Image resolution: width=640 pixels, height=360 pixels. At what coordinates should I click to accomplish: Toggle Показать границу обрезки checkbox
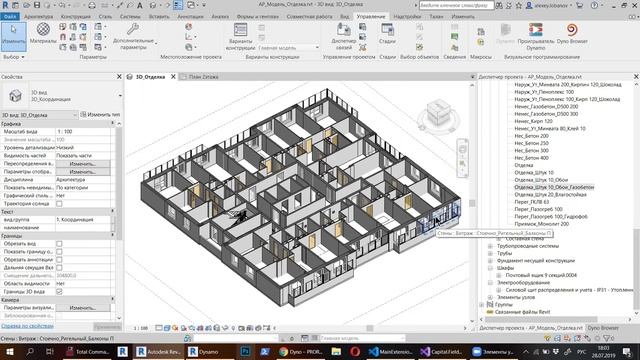[59, 251]
